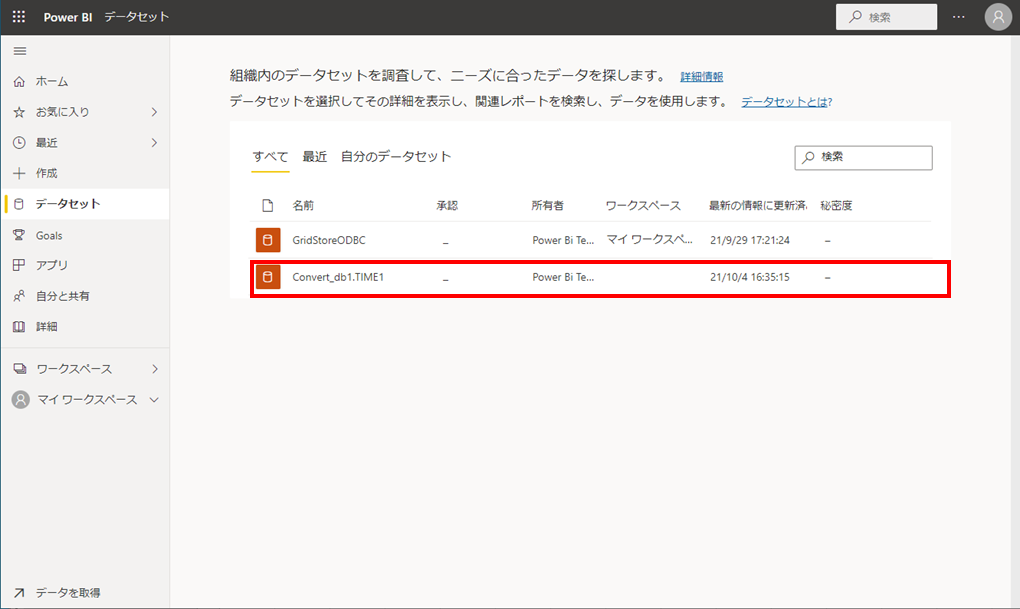Open more options ellipsis in header
1020x609 pixels.
(x=959, y=17)
